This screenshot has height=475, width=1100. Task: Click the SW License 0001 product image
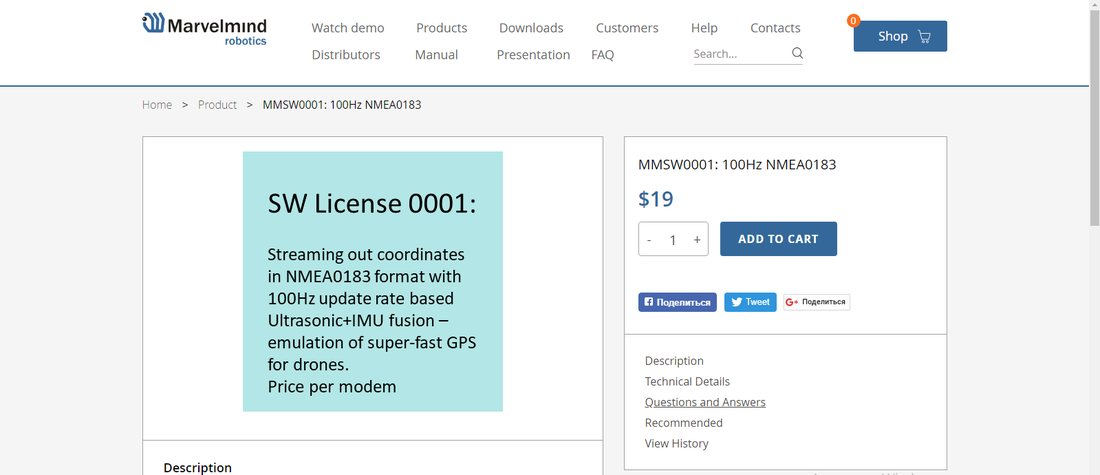[373, 281]
